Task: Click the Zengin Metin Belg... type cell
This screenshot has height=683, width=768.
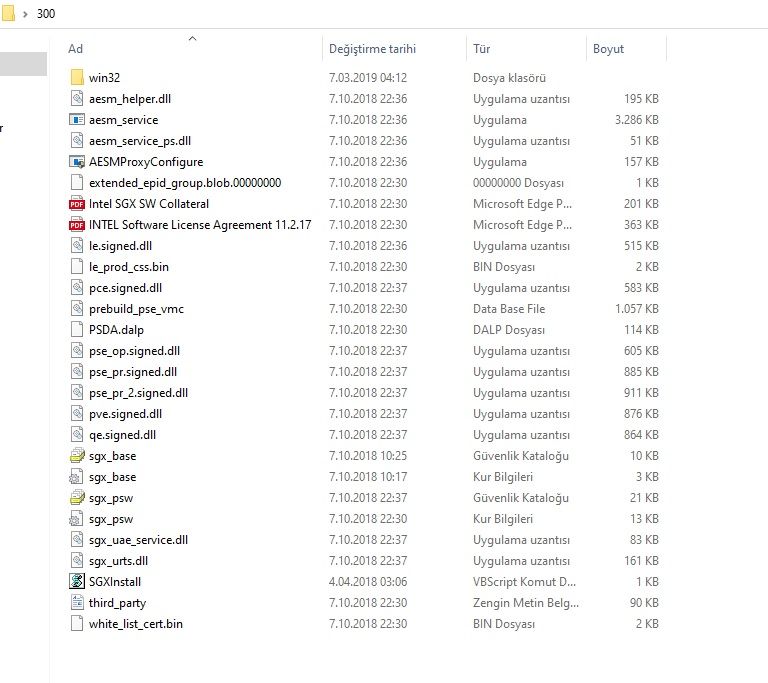Action: 526,603
